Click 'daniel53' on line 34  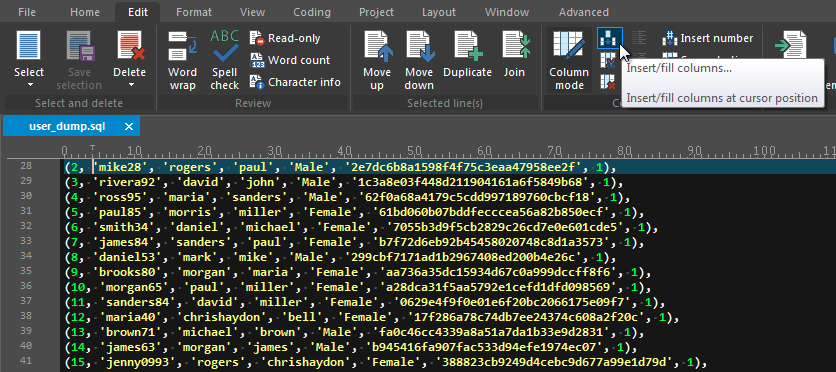(x=128, y=258)
